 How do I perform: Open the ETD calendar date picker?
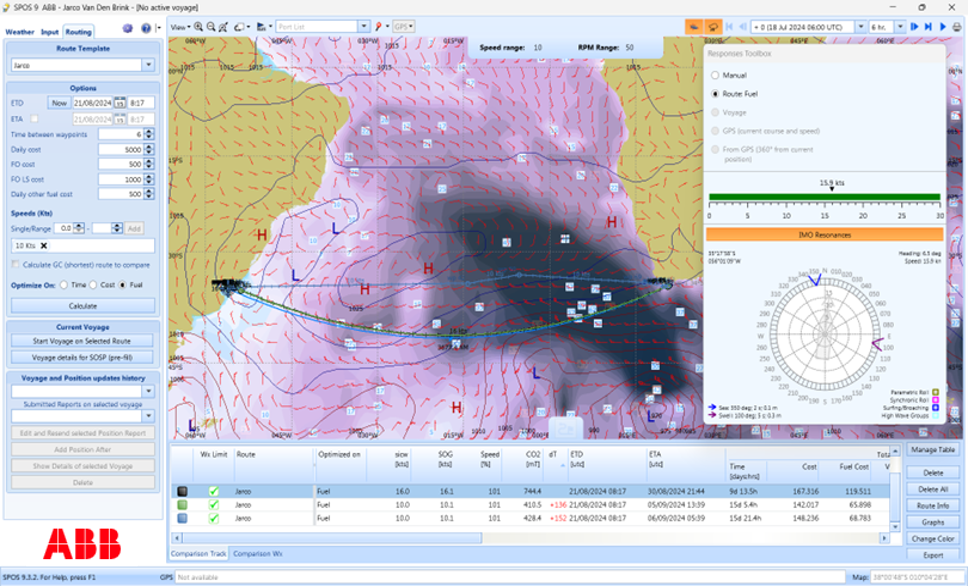tap(119, 103)
